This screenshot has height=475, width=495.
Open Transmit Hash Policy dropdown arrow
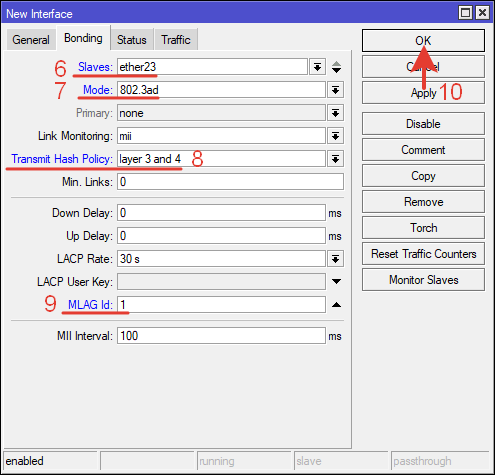[335, 159]
